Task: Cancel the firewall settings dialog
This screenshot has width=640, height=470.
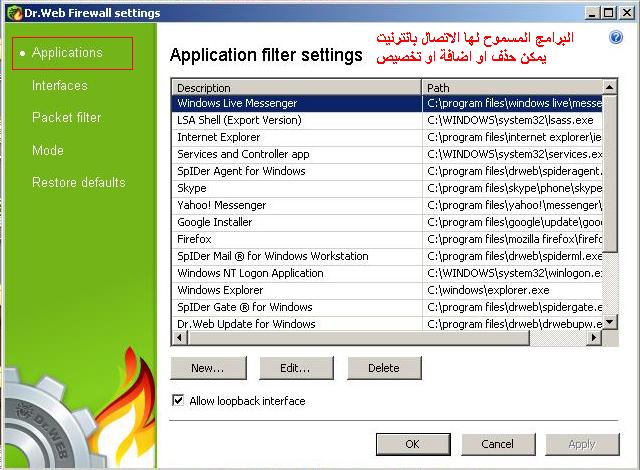Action: pos(498,444)
